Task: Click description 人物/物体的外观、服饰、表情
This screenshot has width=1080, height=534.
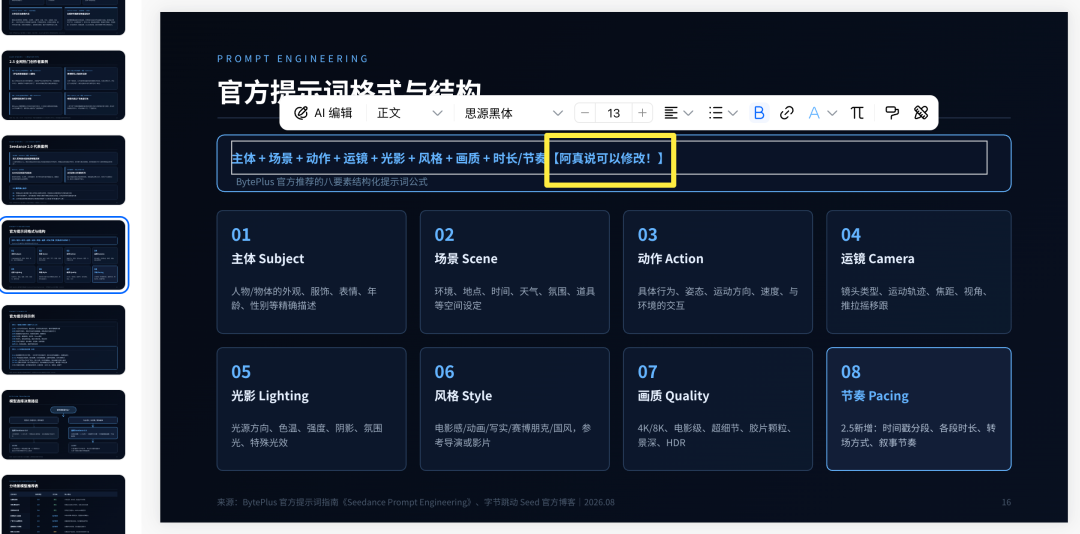Action: click(304, 298)
